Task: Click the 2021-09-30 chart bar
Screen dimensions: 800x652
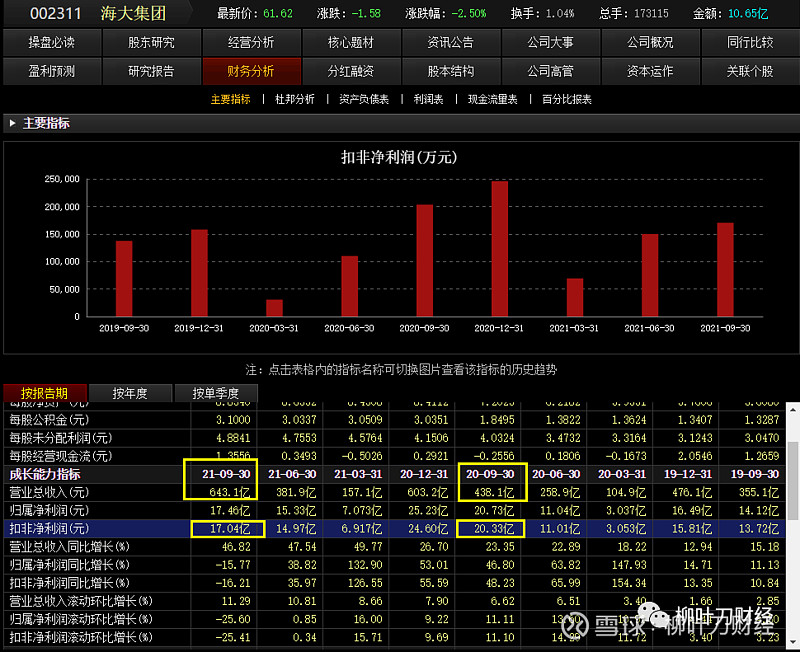Action: point(725,270)
